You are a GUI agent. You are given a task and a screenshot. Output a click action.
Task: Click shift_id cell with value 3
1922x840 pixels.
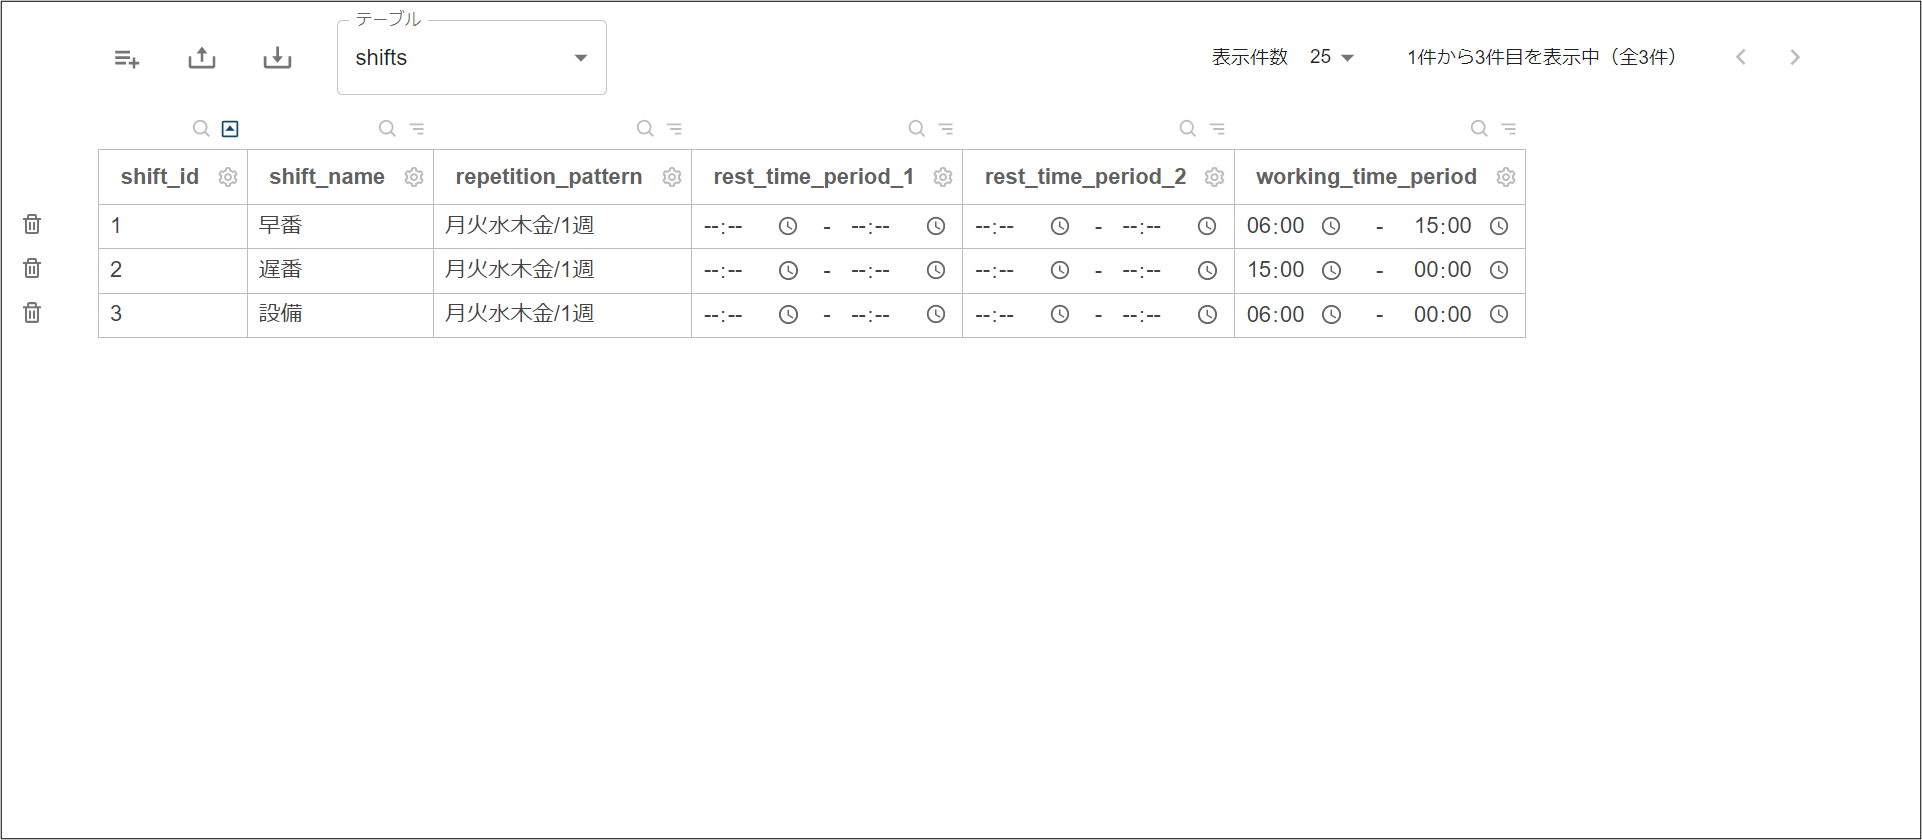click(x=173, y=314)
